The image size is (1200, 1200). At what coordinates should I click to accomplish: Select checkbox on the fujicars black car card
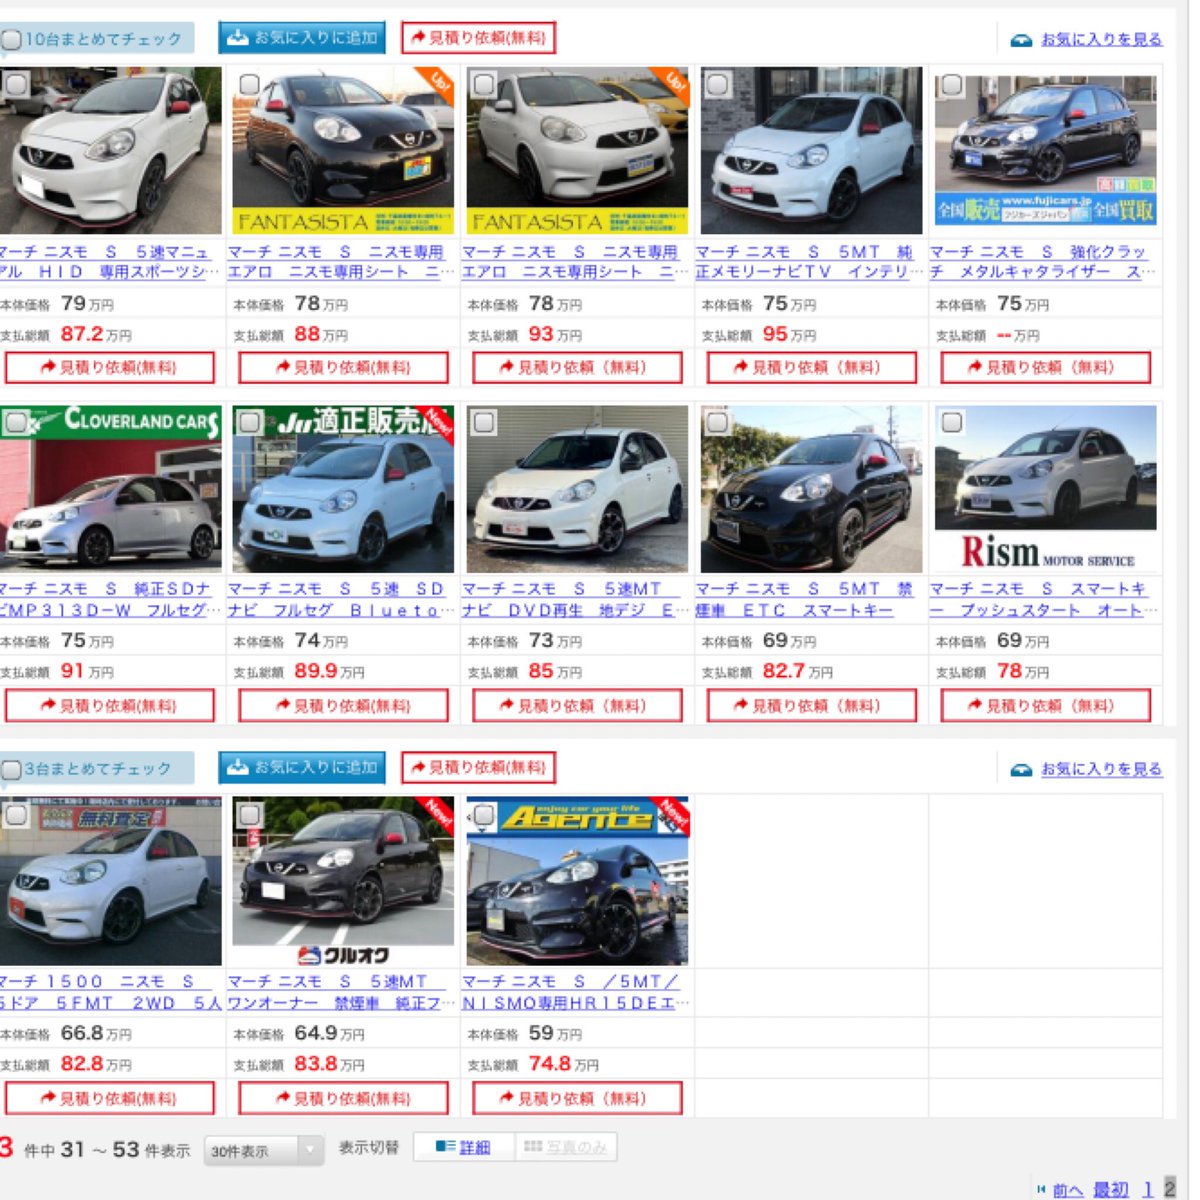coord(952,85)
